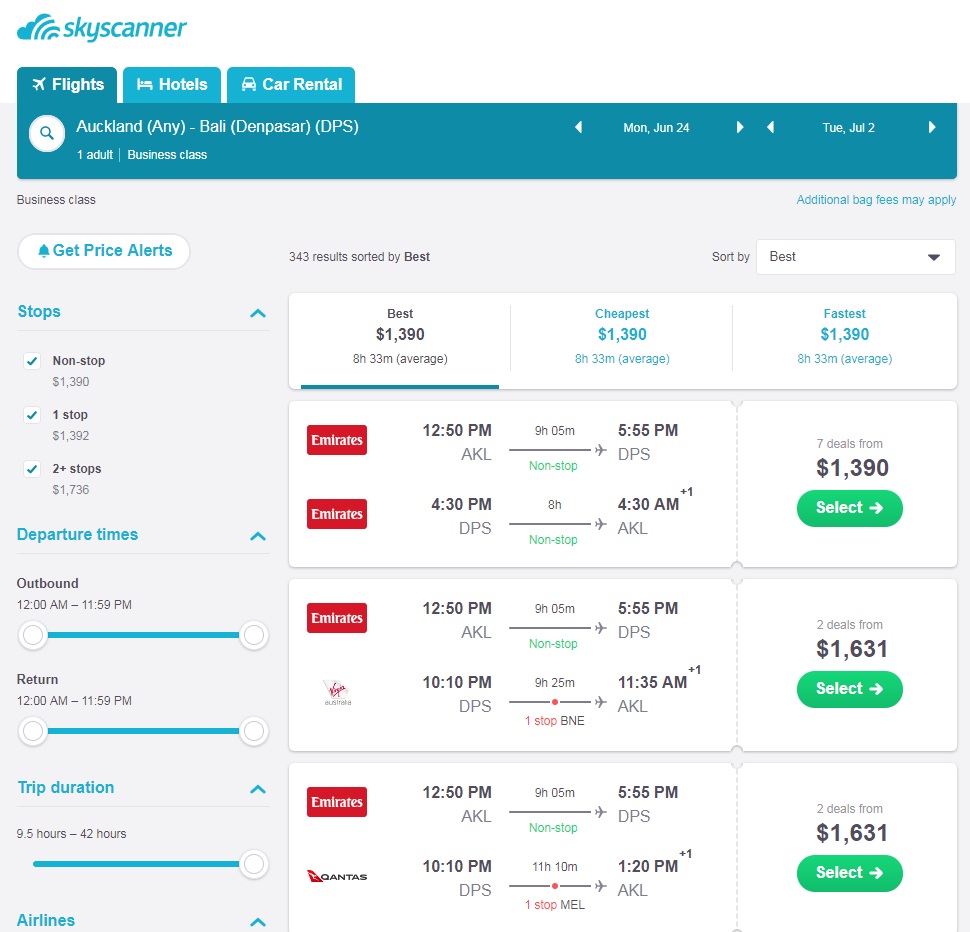Toggle the Non-stop checkbox

tap(32, 361)
